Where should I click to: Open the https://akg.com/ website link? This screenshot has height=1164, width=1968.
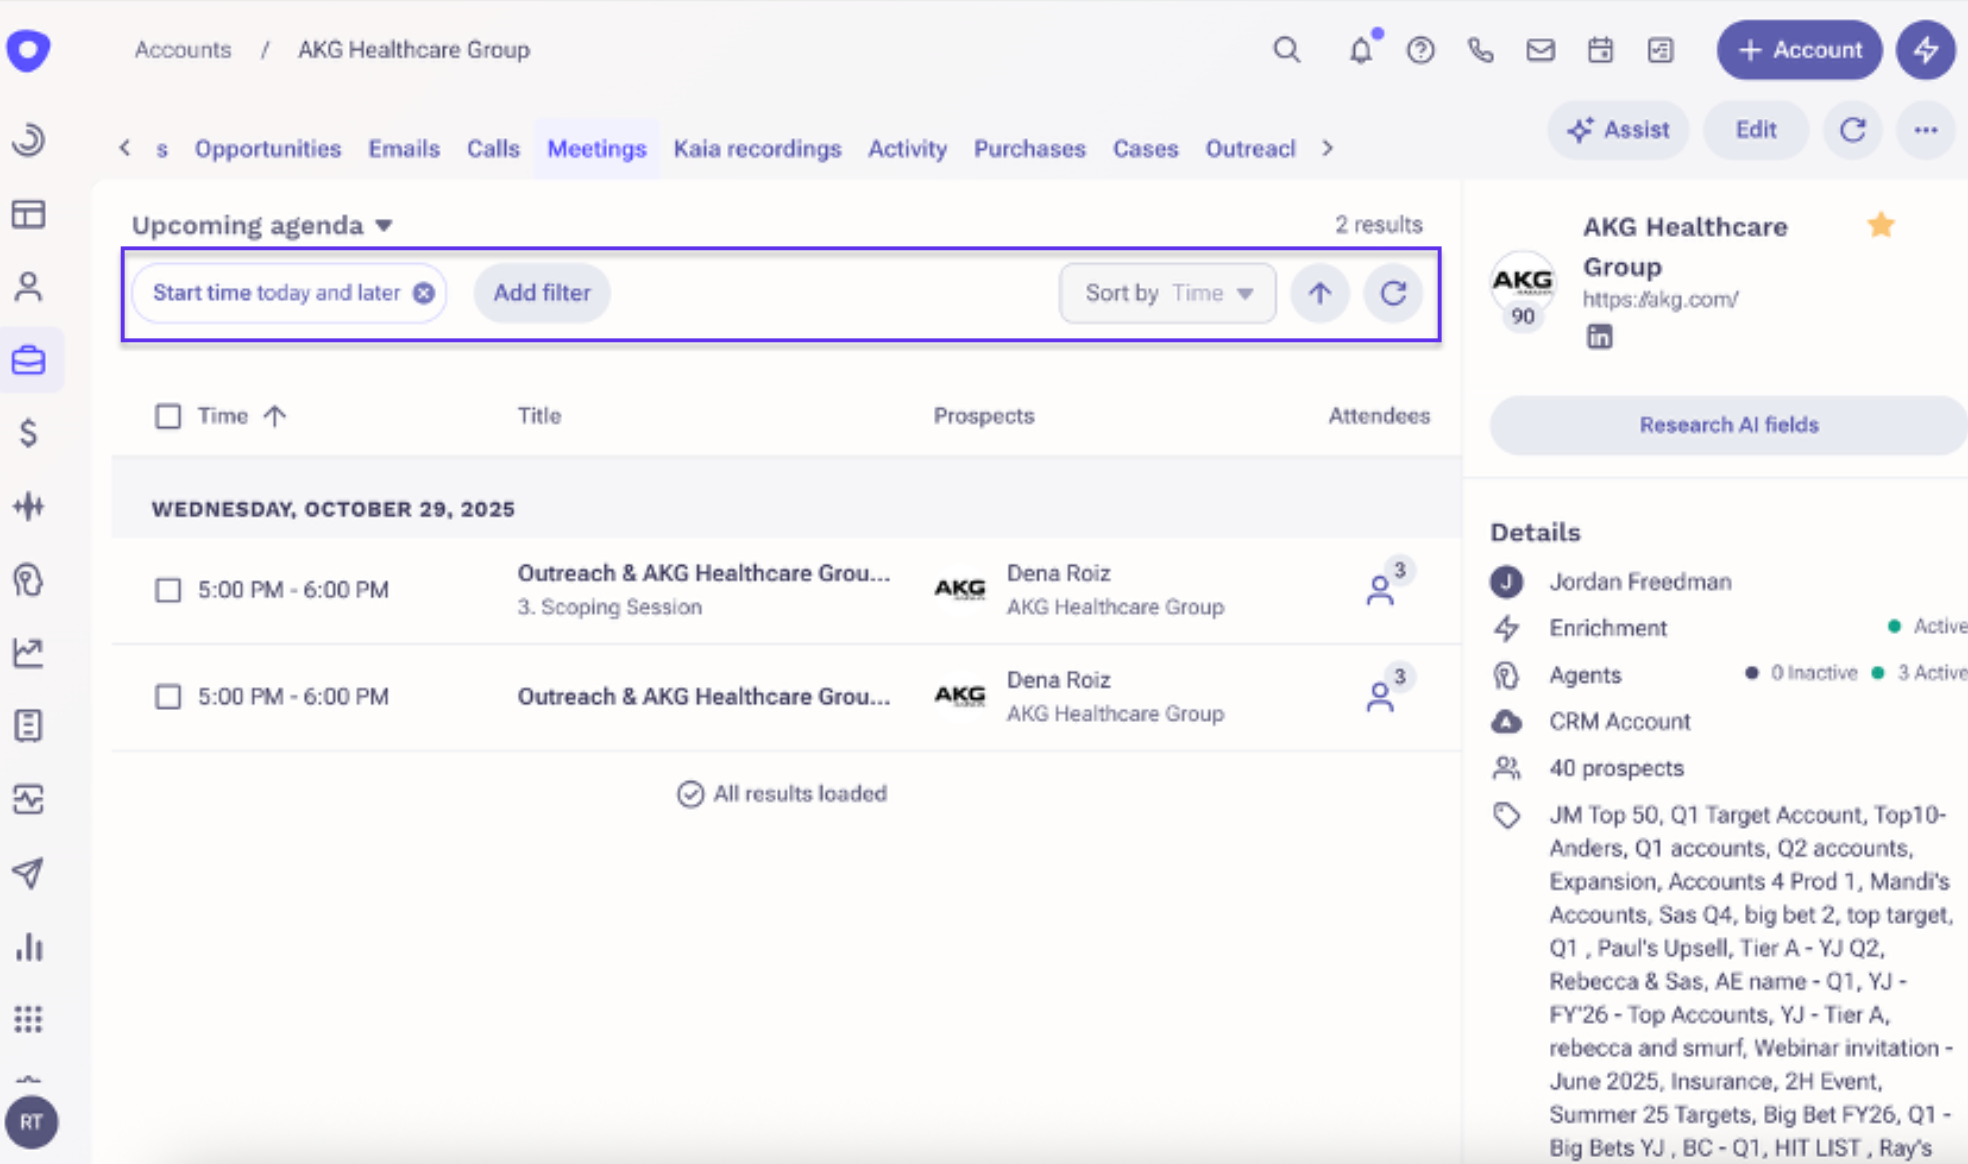click(1660, 299)
